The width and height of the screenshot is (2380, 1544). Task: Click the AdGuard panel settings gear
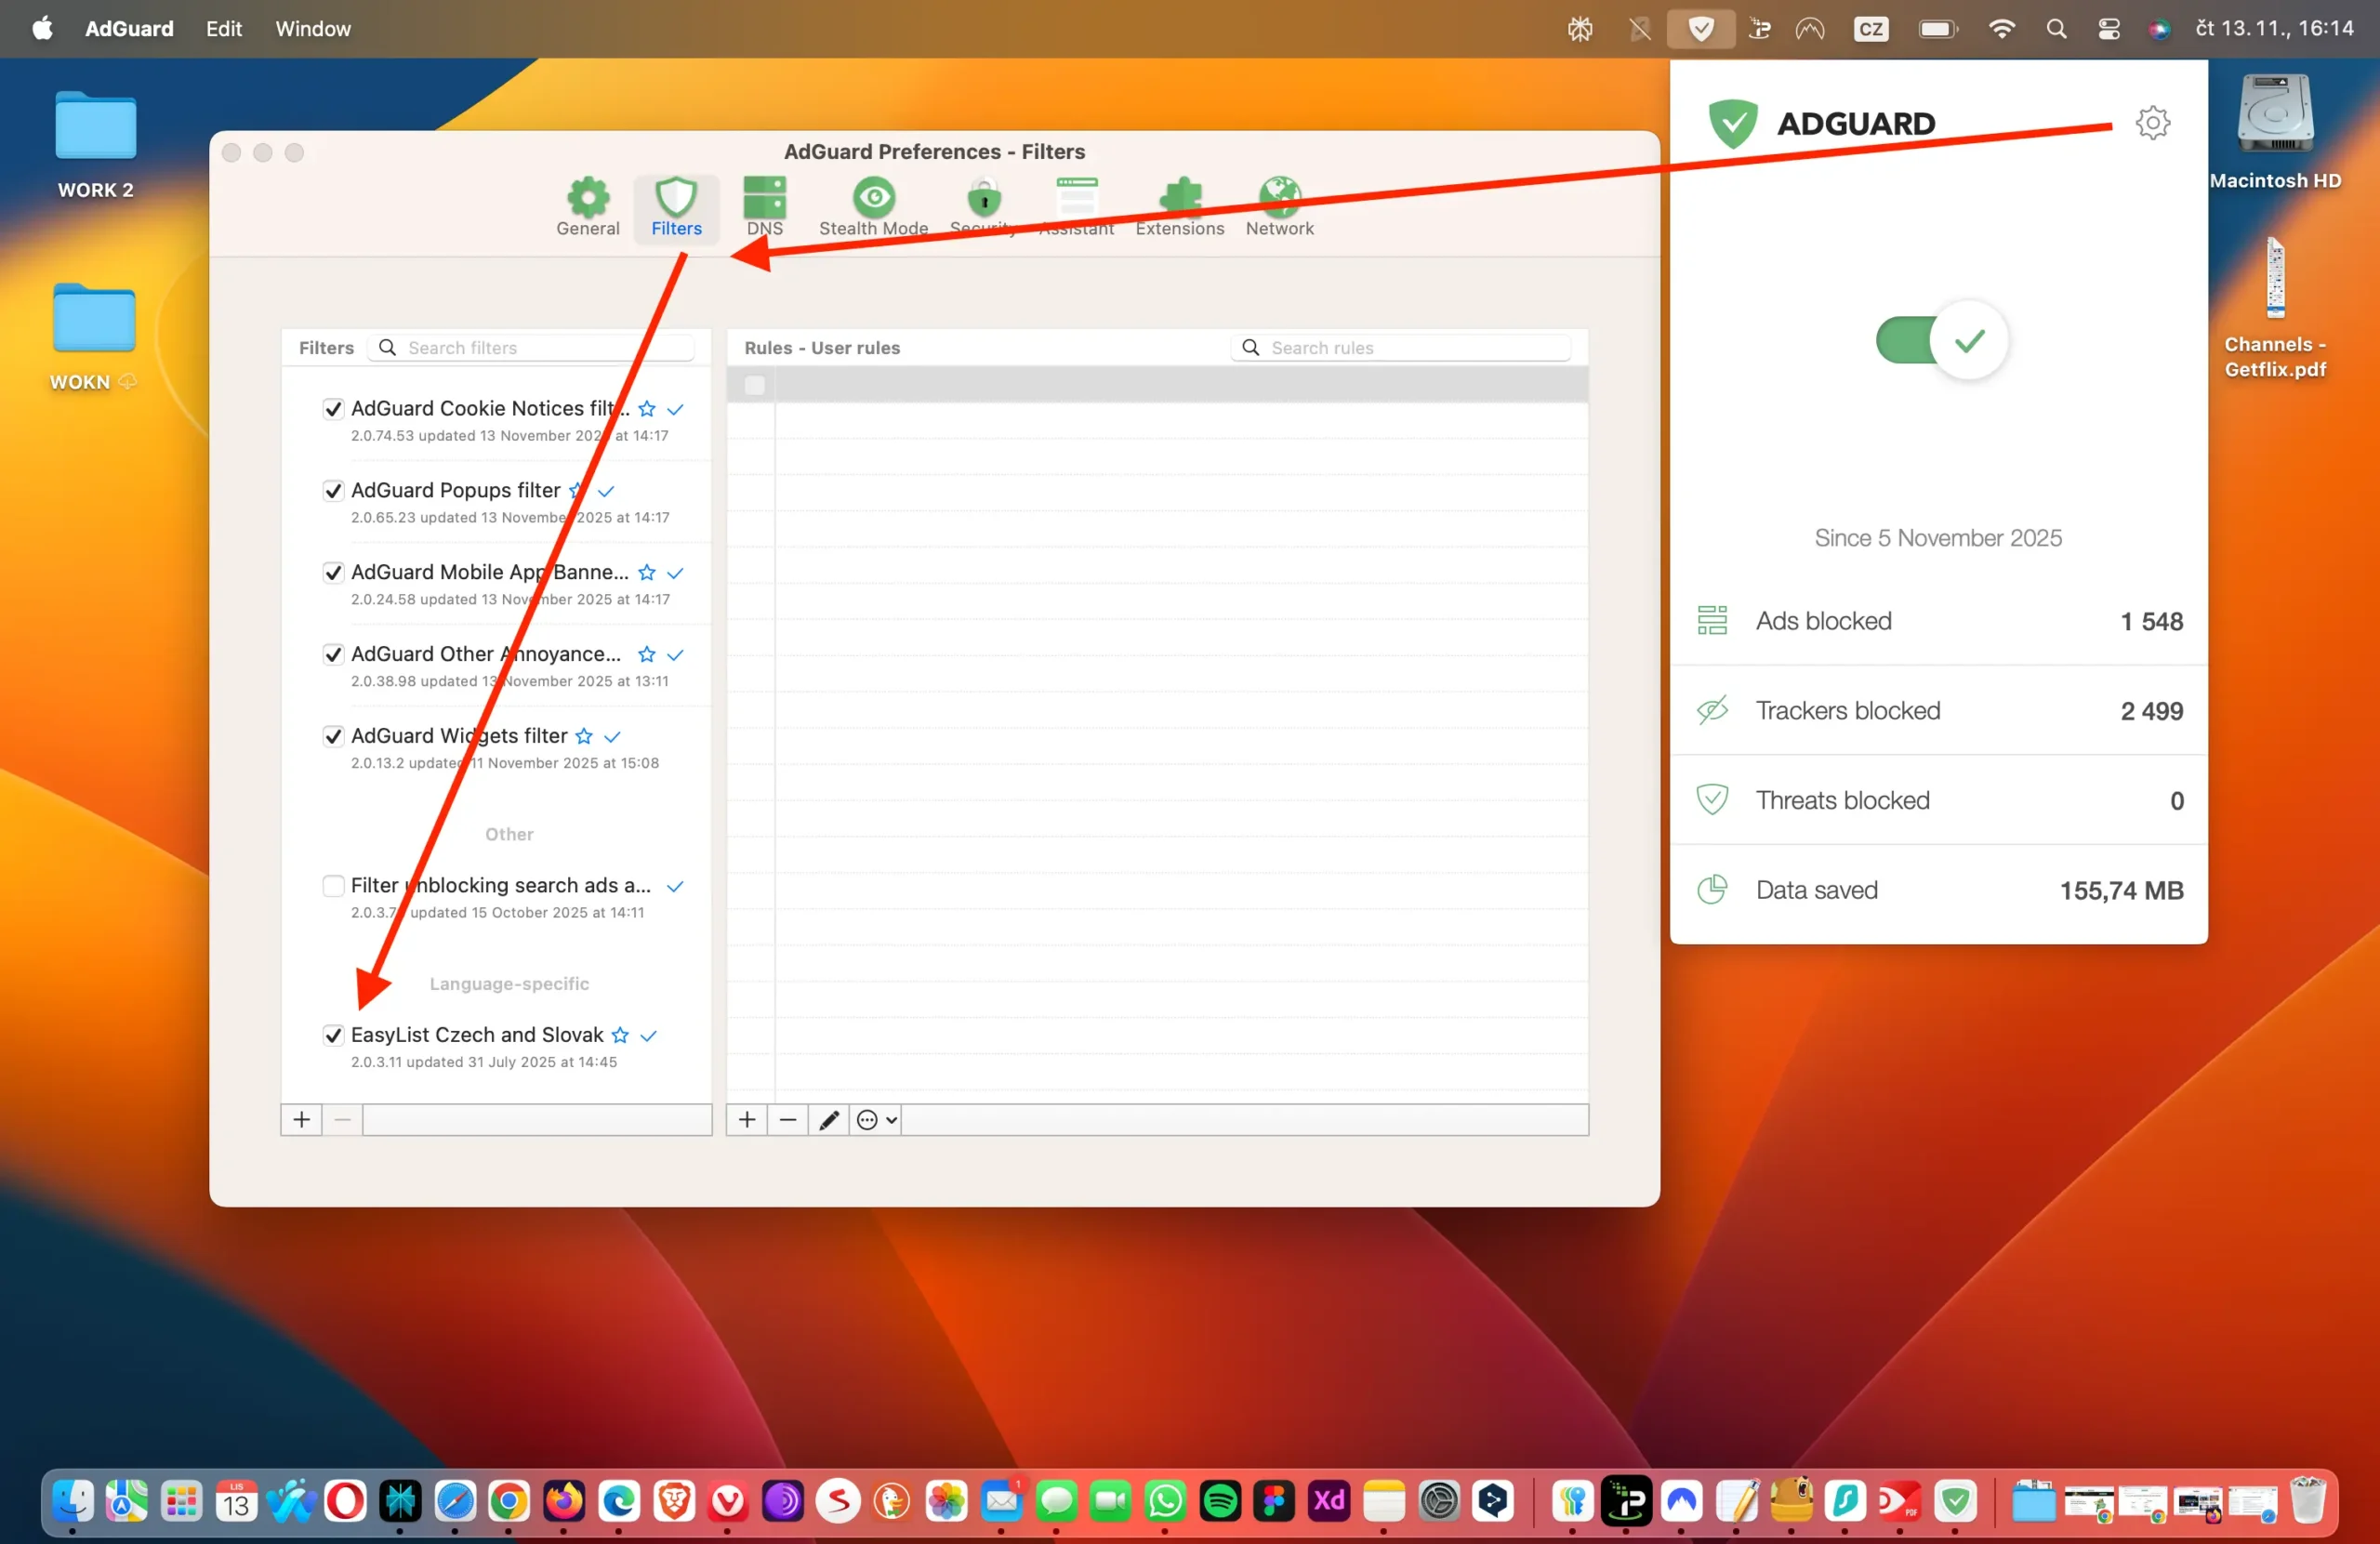click(x=2152, y=123)
